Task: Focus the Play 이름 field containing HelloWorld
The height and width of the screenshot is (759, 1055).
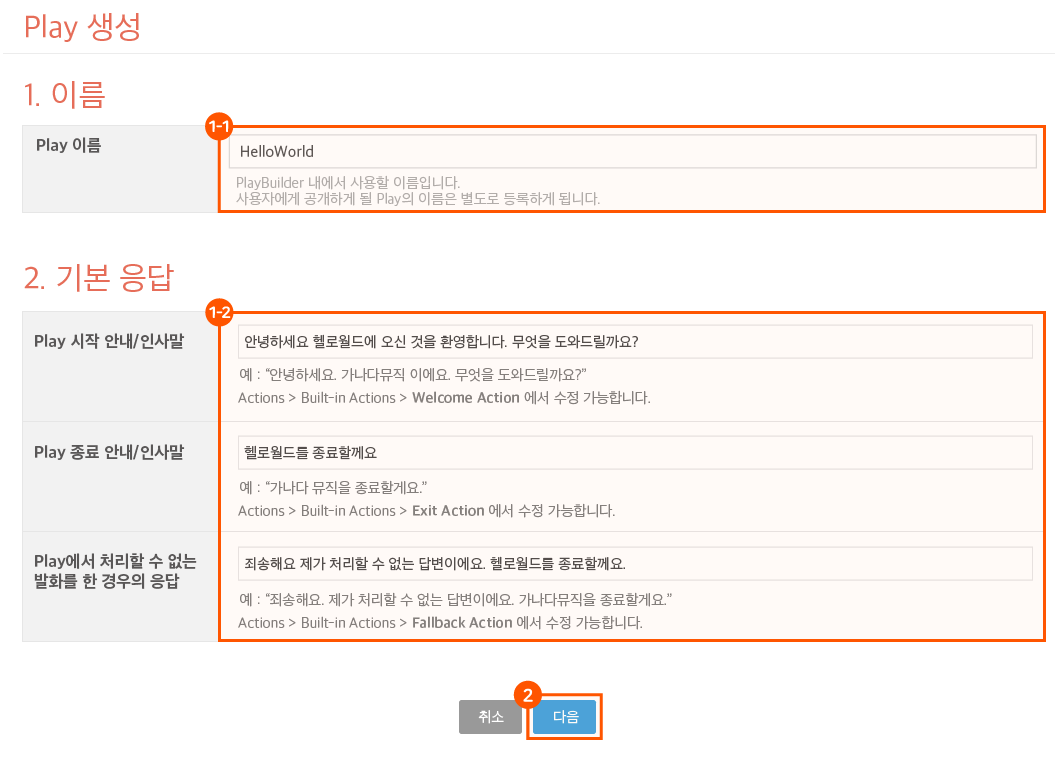Action: [x=631, y=152]
